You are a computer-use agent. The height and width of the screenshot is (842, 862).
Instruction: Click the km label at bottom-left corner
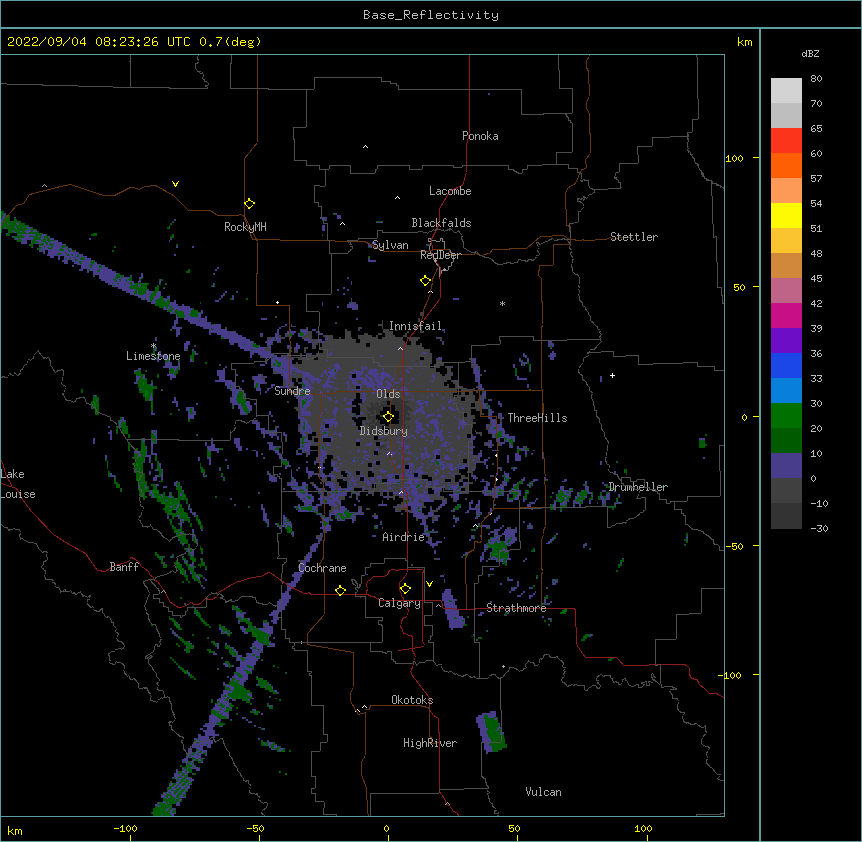click(x=15, y=830)
